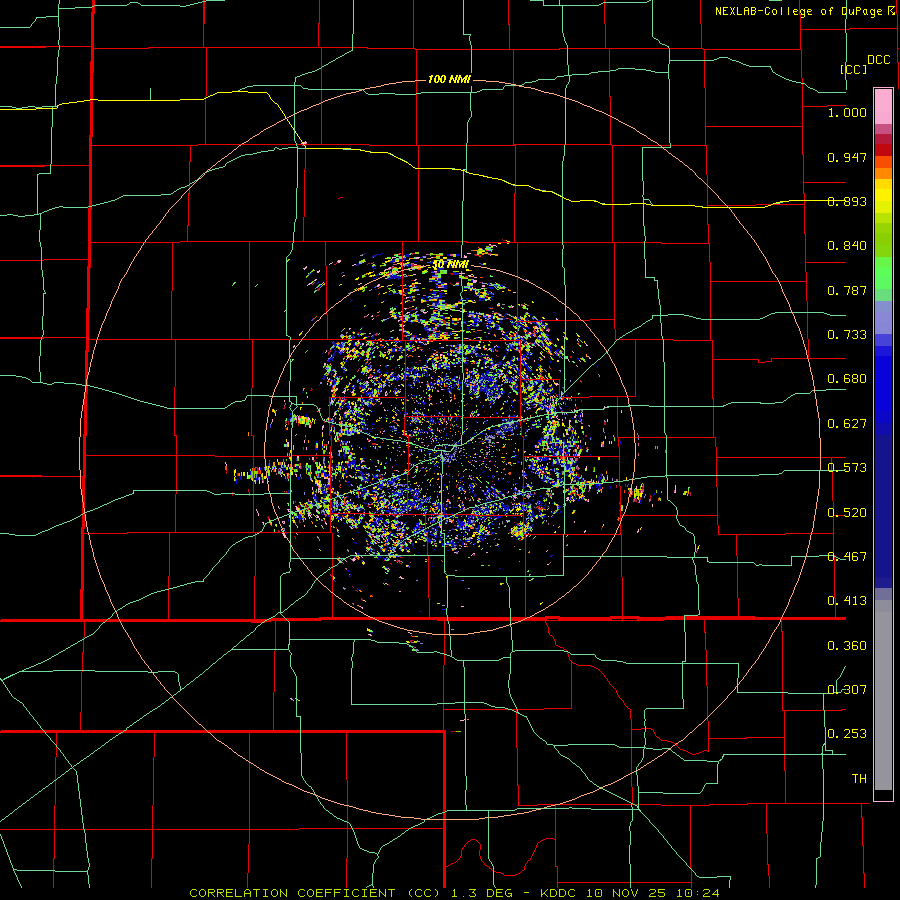900x900 pixels.
Task: Click the 0.307 scale value
Action: tap(847, 690)
